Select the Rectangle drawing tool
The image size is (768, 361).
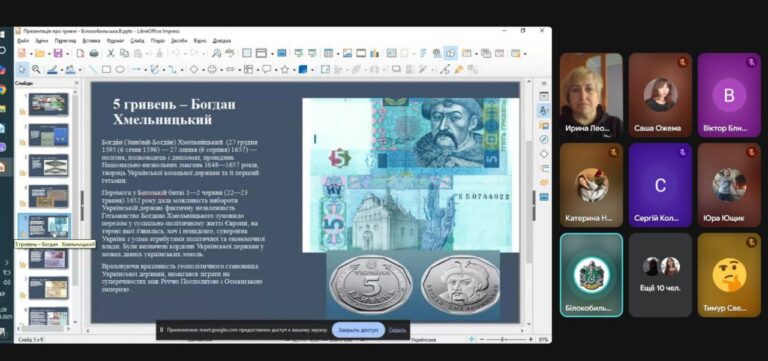click(106, 70)
